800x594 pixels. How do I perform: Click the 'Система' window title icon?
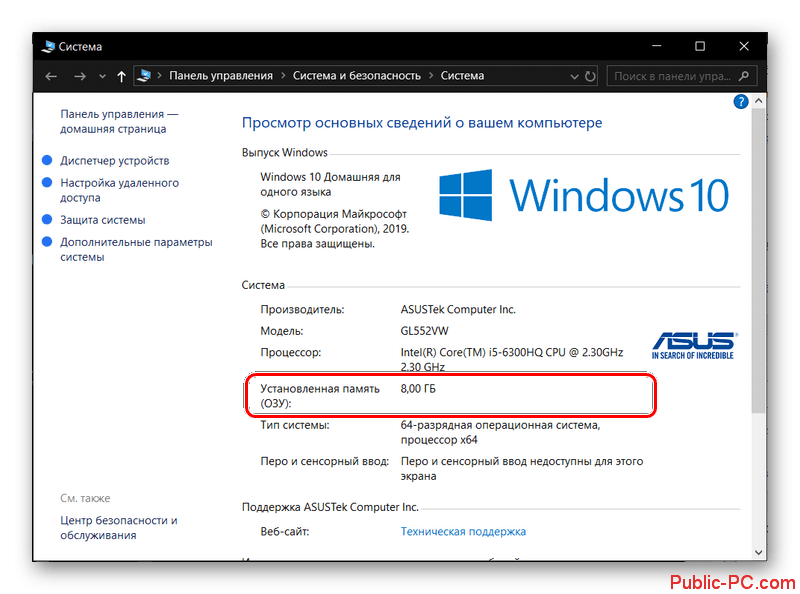(x=48, y=46)
